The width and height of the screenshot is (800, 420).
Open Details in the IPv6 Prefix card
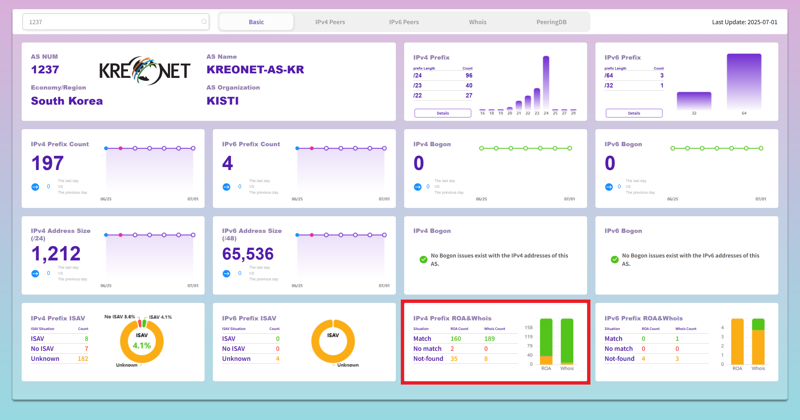pyautogui.click(x=633, y=113)
